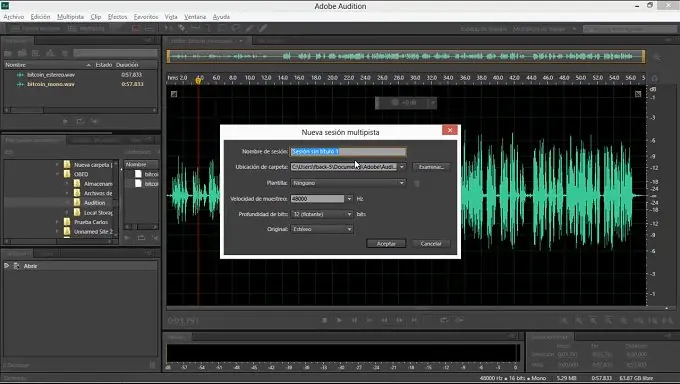The height and width of the screenshot is (384, 680).
Task: Open Velocidad de muestreo dropdown arrow
Action: (349, 198)
